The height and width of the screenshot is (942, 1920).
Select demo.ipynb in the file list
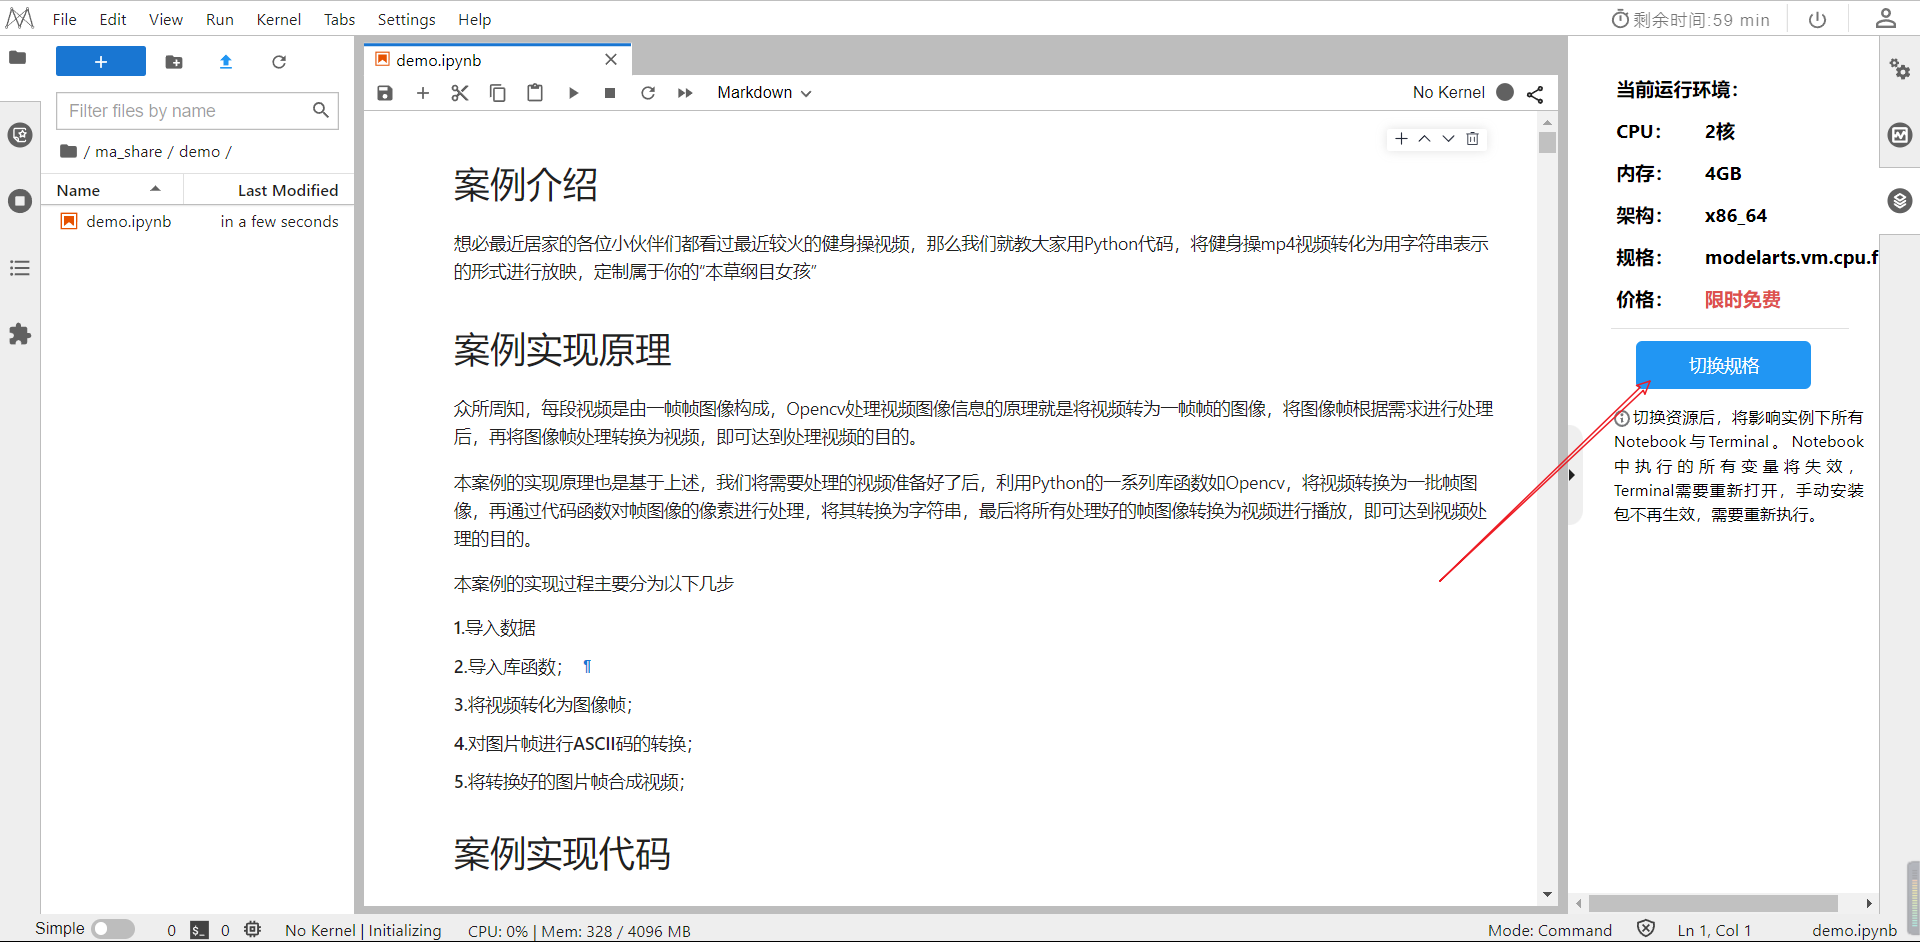pos(198,221)
